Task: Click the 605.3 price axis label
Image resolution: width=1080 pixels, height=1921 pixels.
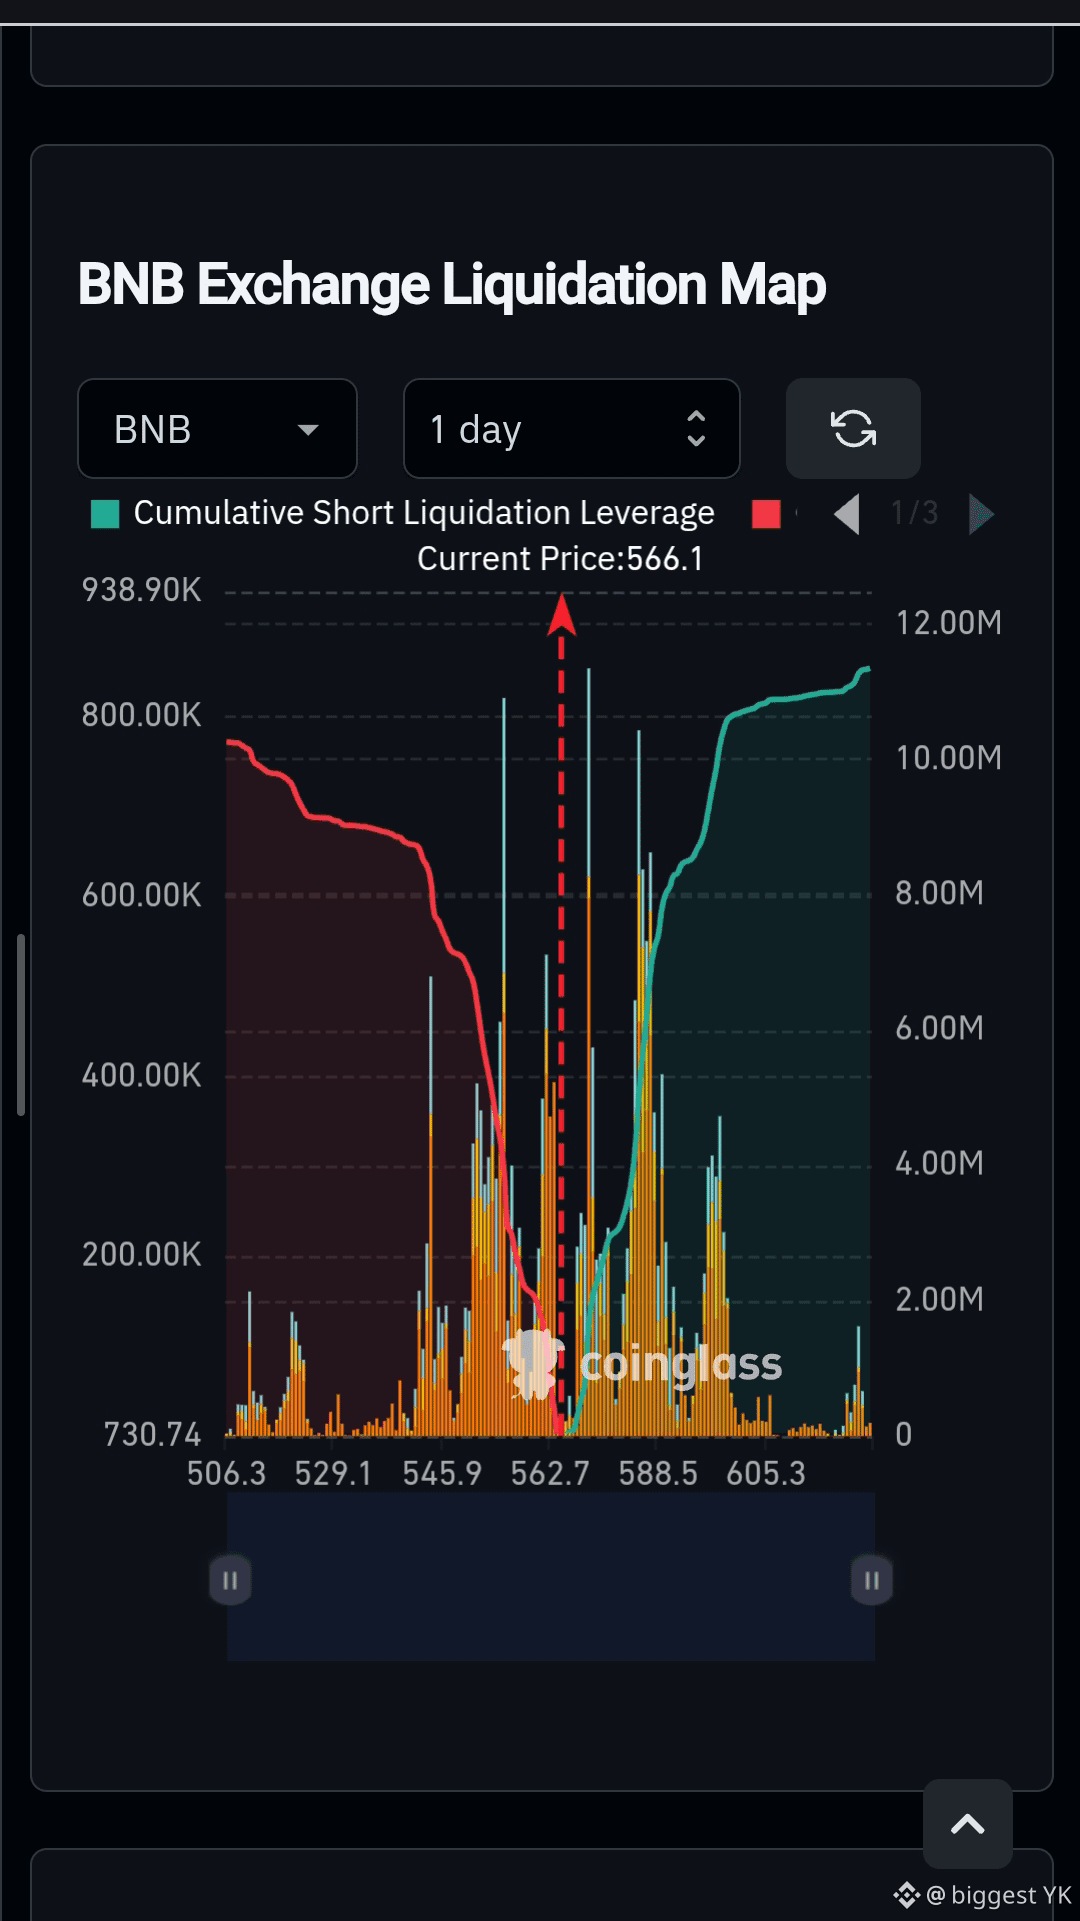Action: pyautogui.click(x=766, y=1474)
